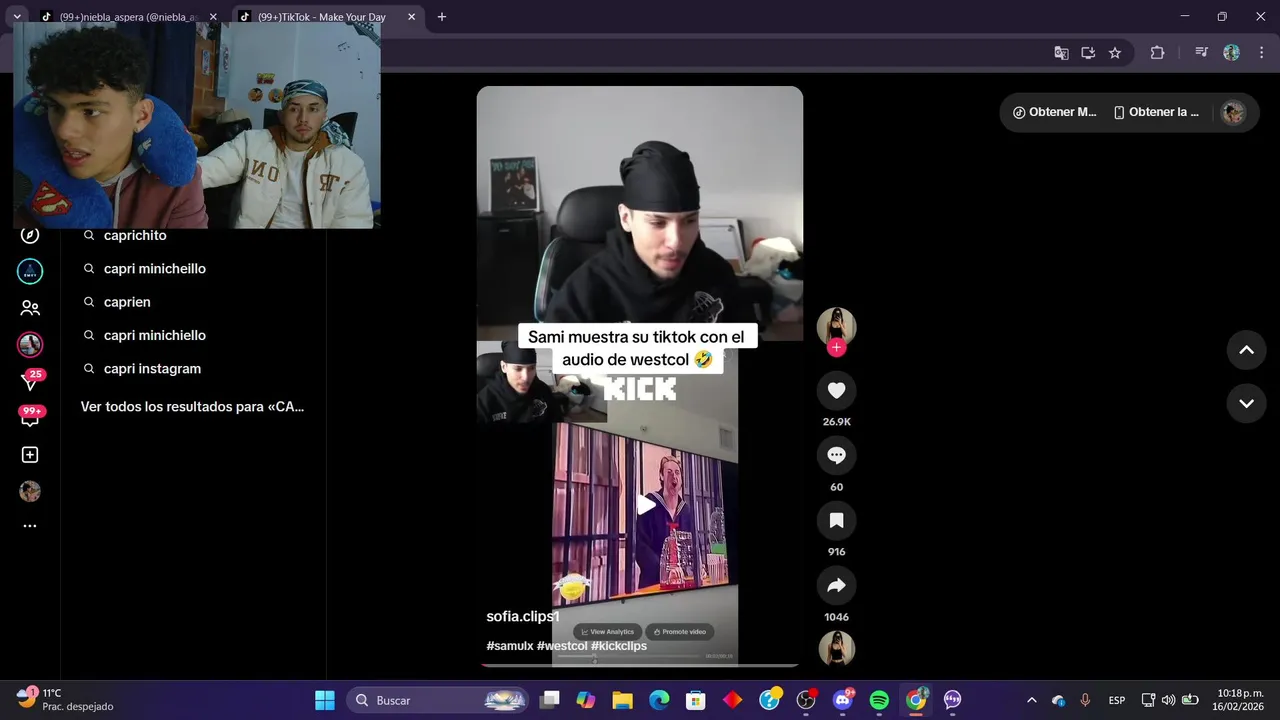Close the TikTok - Make Your Day tab
Image resolution: width=1280 pixels, height=720 pixels.
click(x=411, y=17)
